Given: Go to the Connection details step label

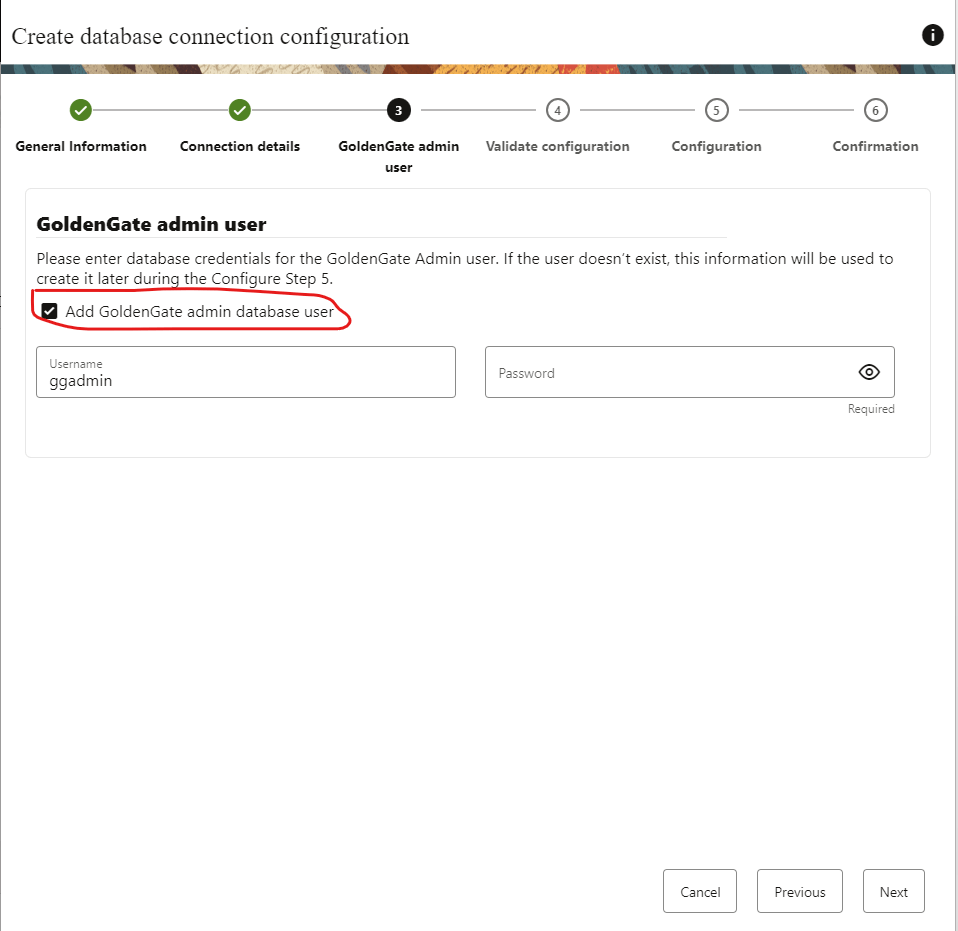Looking at the screenshot, I should 239,146.
